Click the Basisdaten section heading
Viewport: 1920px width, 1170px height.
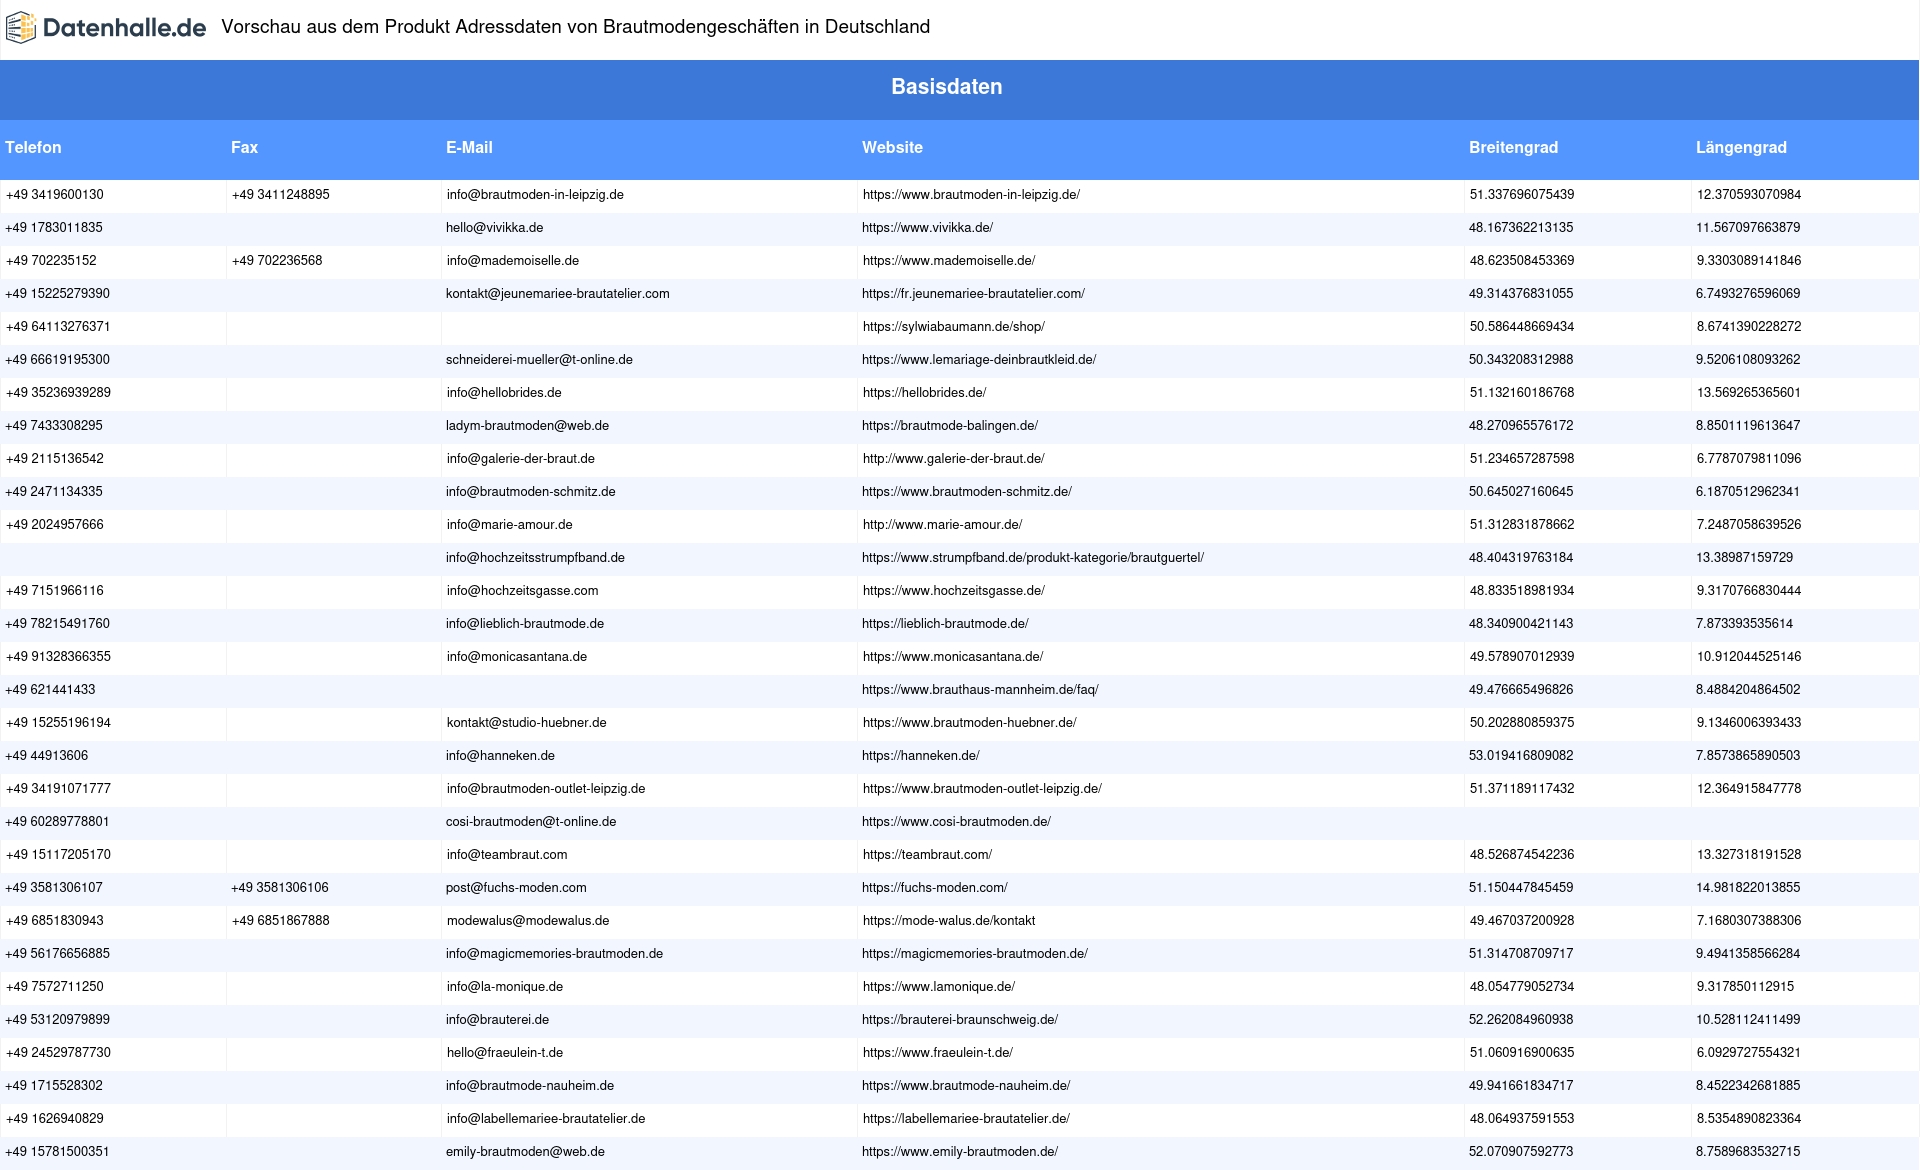947,87
